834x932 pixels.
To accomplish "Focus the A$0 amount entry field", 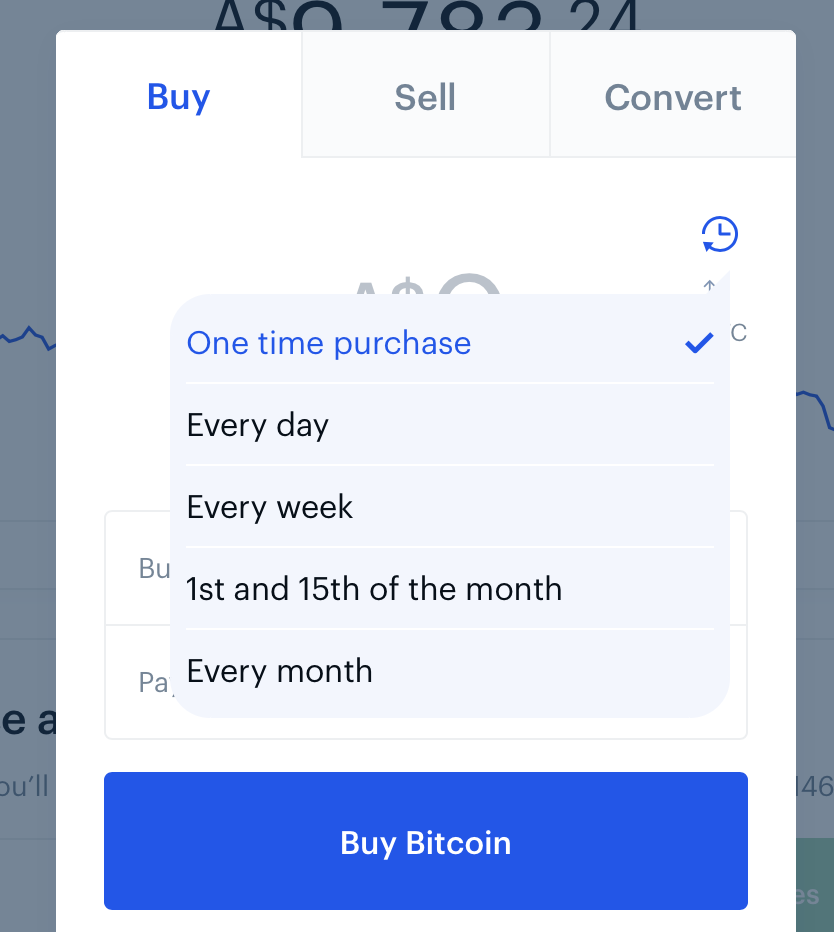I will (426, 284).
